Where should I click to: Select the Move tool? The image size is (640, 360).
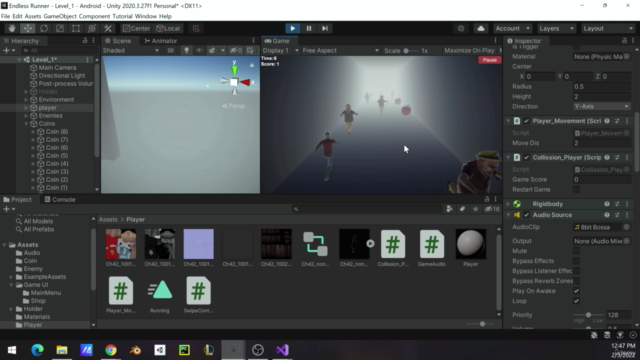click(28, 28)
